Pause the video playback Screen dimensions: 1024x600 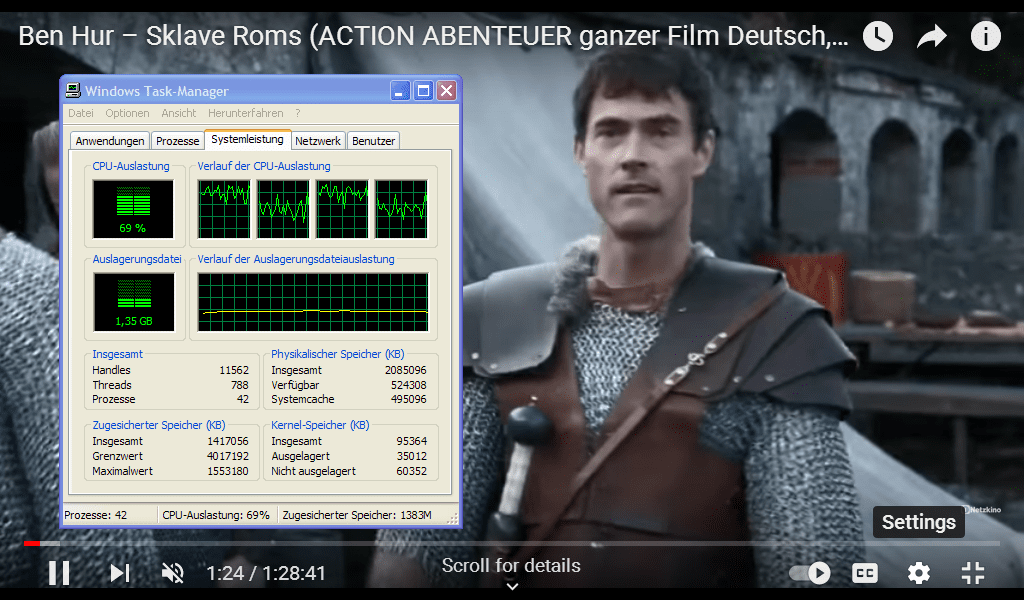pyautogui.click(x=59, y=573)
